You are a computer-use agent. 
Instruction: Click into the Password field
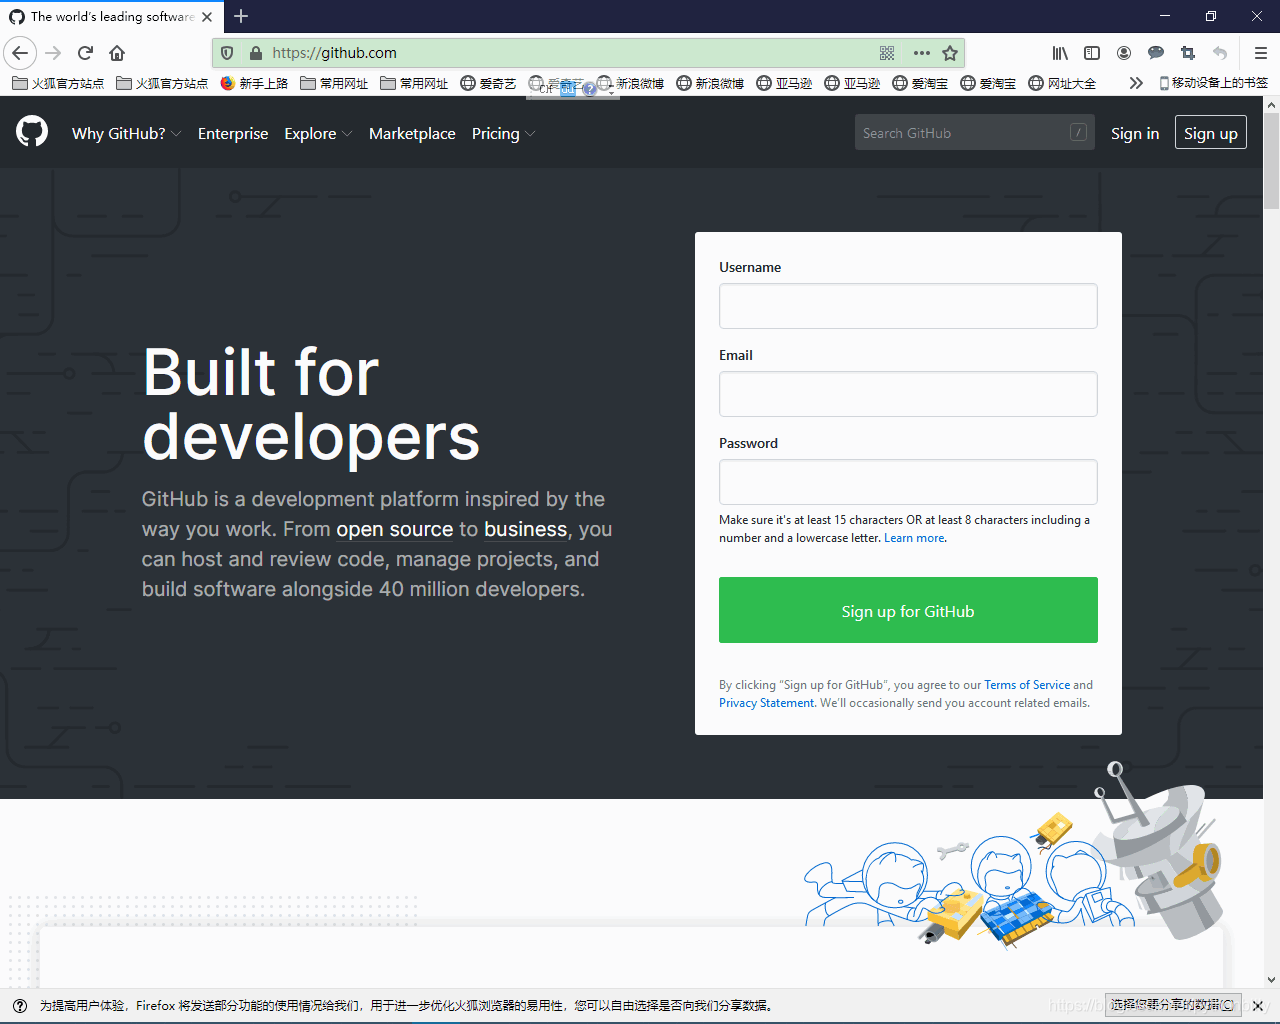[x=908, y=482]
